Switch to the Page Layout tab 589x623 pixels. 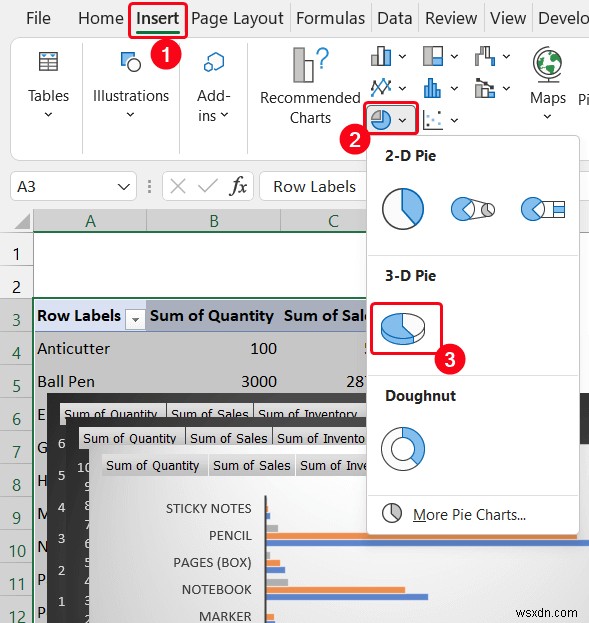point(237,18)
